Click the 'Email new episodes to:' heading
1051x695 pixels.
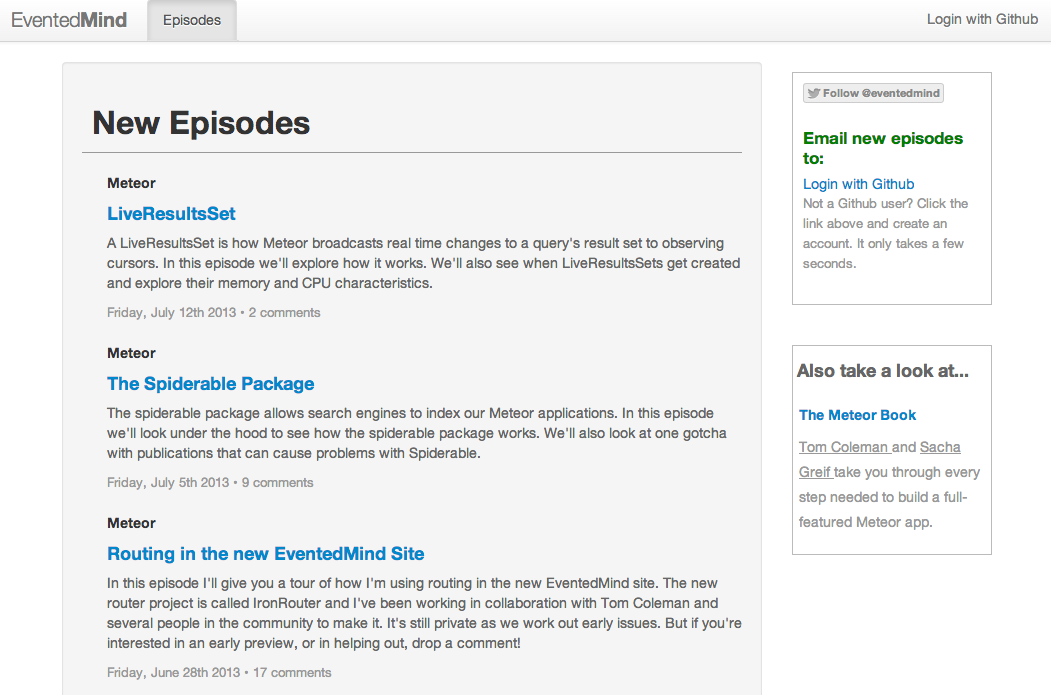[883, 148]
